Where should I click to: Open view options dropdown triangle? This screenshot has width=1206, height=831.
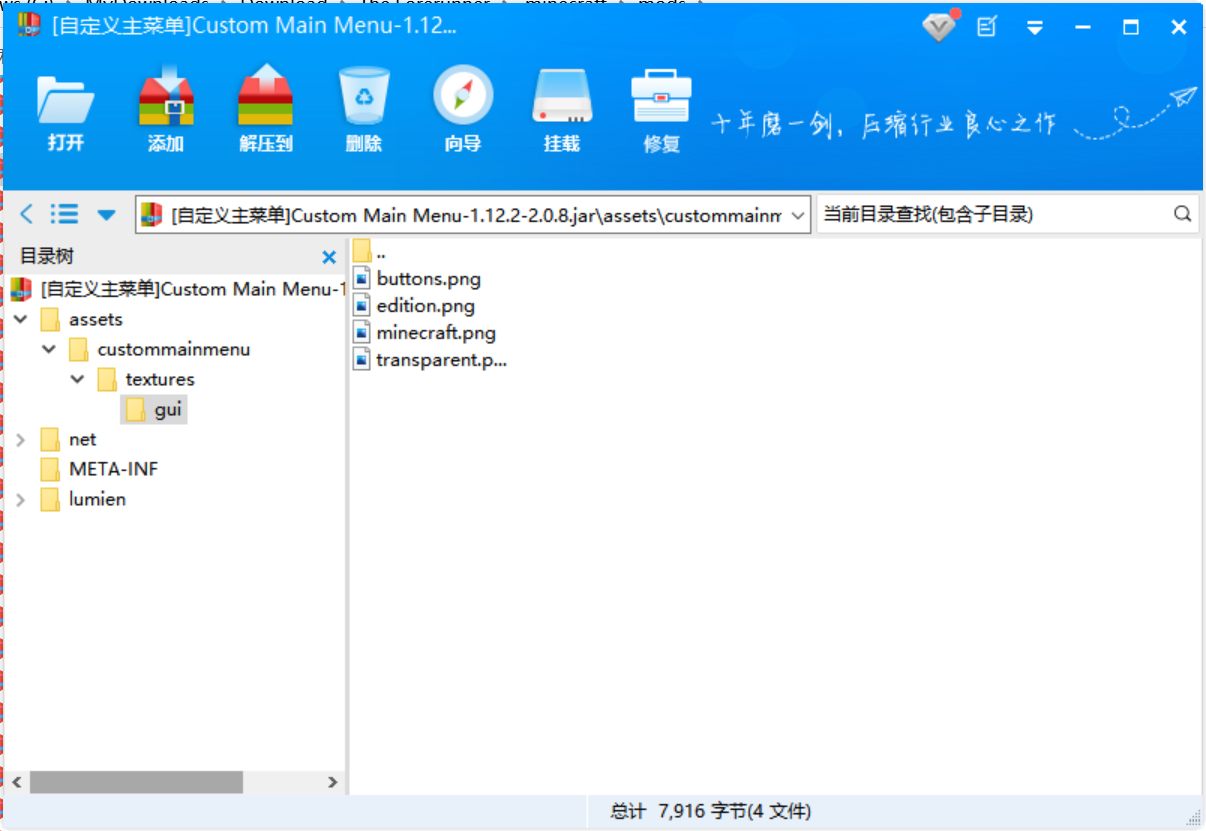[106, 214]
